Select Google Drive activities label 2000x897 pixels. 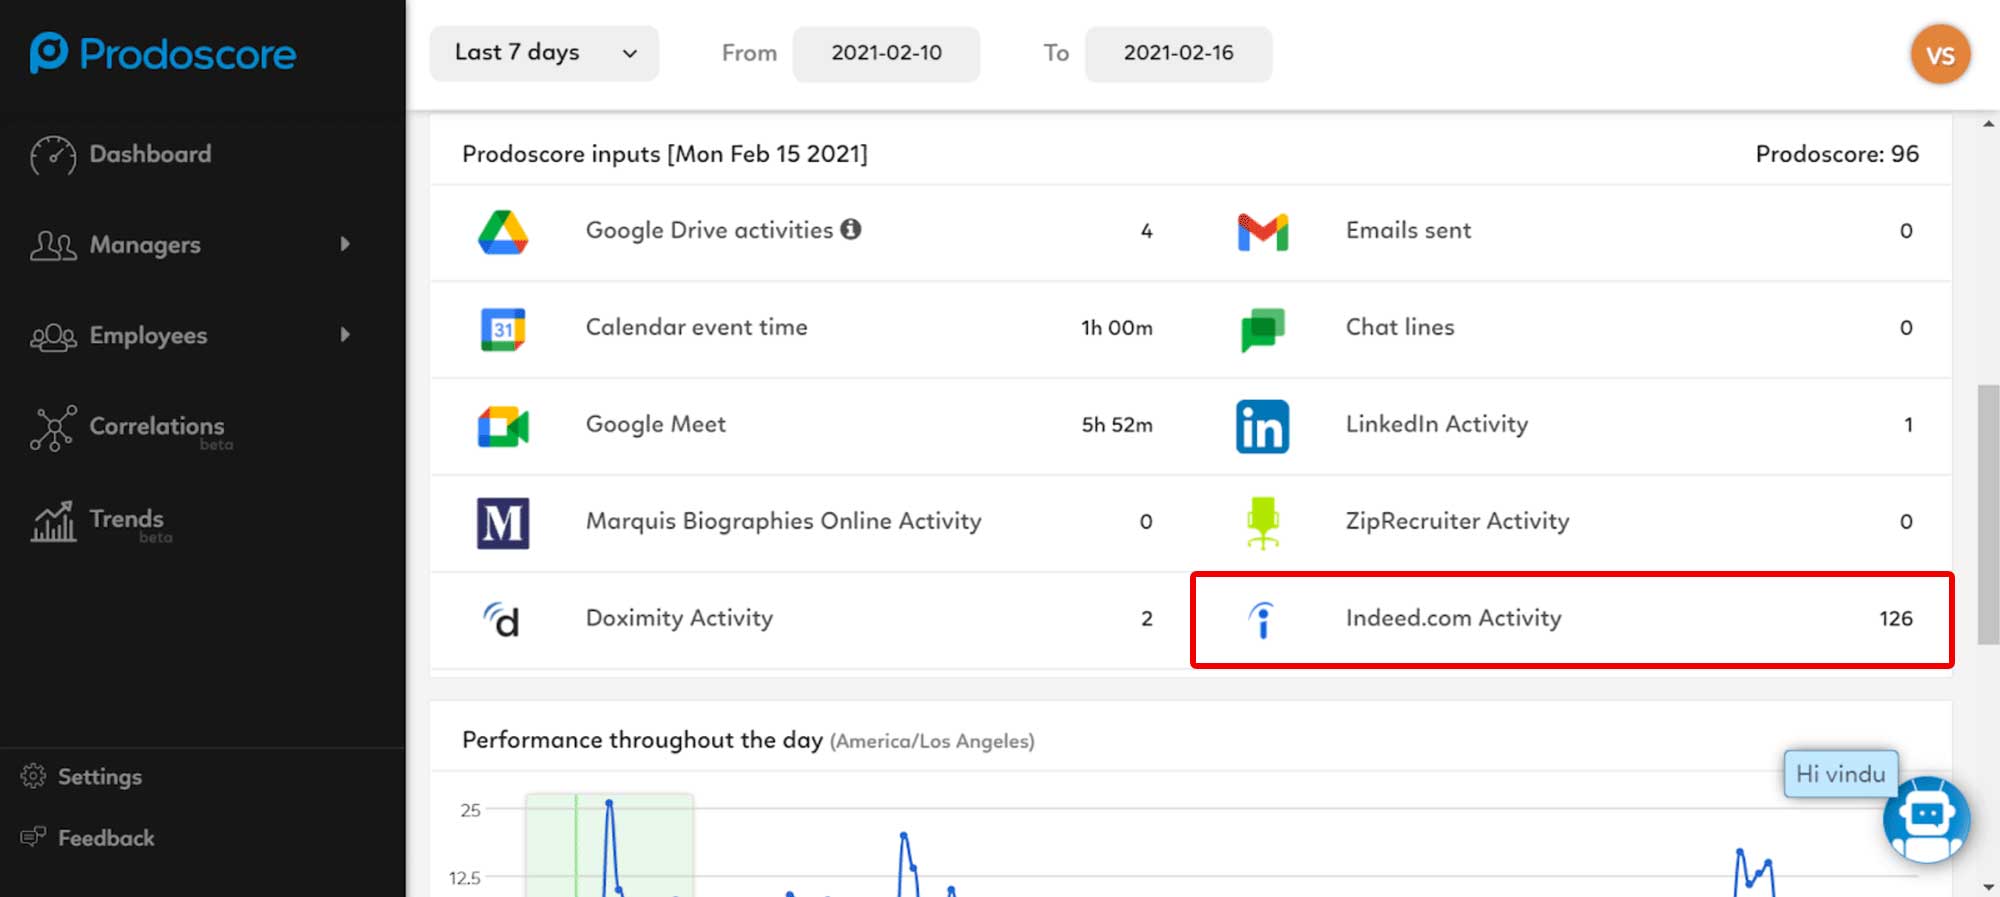(709, 230)
